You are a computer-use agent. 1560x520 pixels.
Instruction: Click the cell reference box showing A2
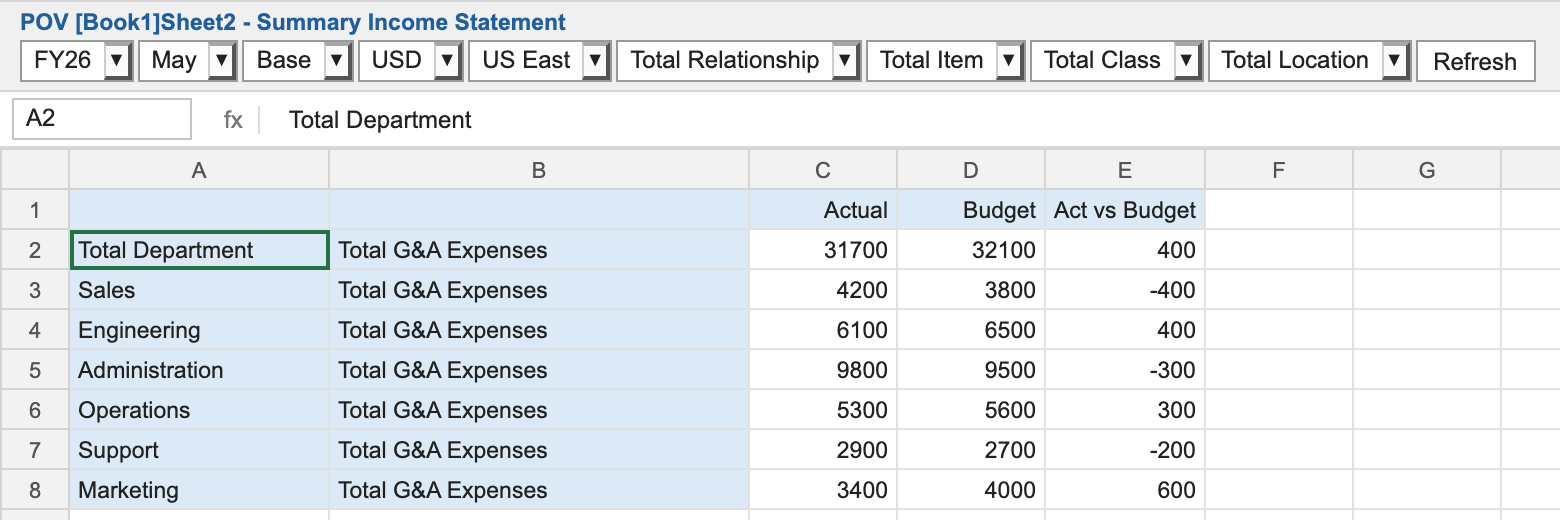101,119
